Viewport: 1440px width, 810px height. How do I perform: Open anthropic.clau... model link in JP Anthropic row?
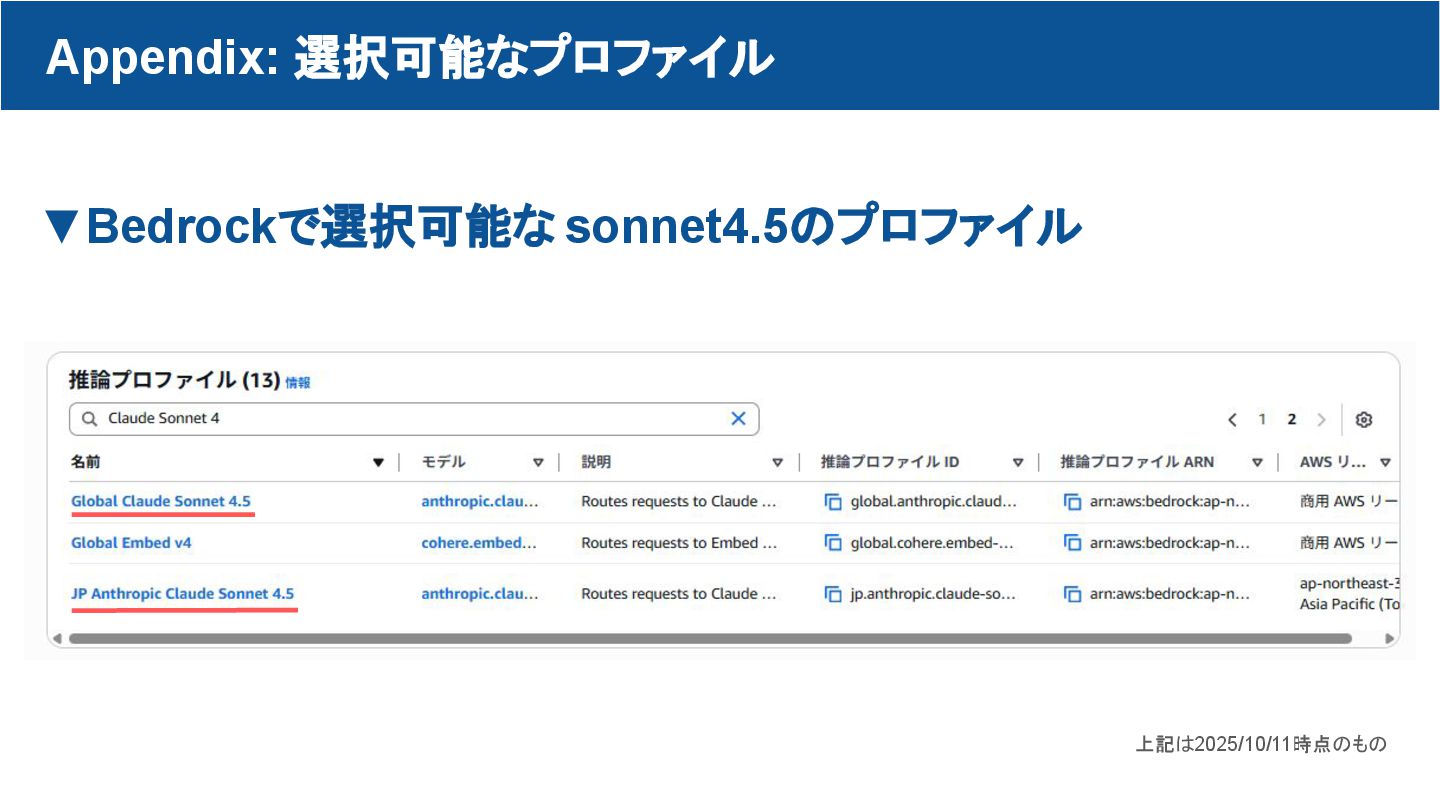480,594
